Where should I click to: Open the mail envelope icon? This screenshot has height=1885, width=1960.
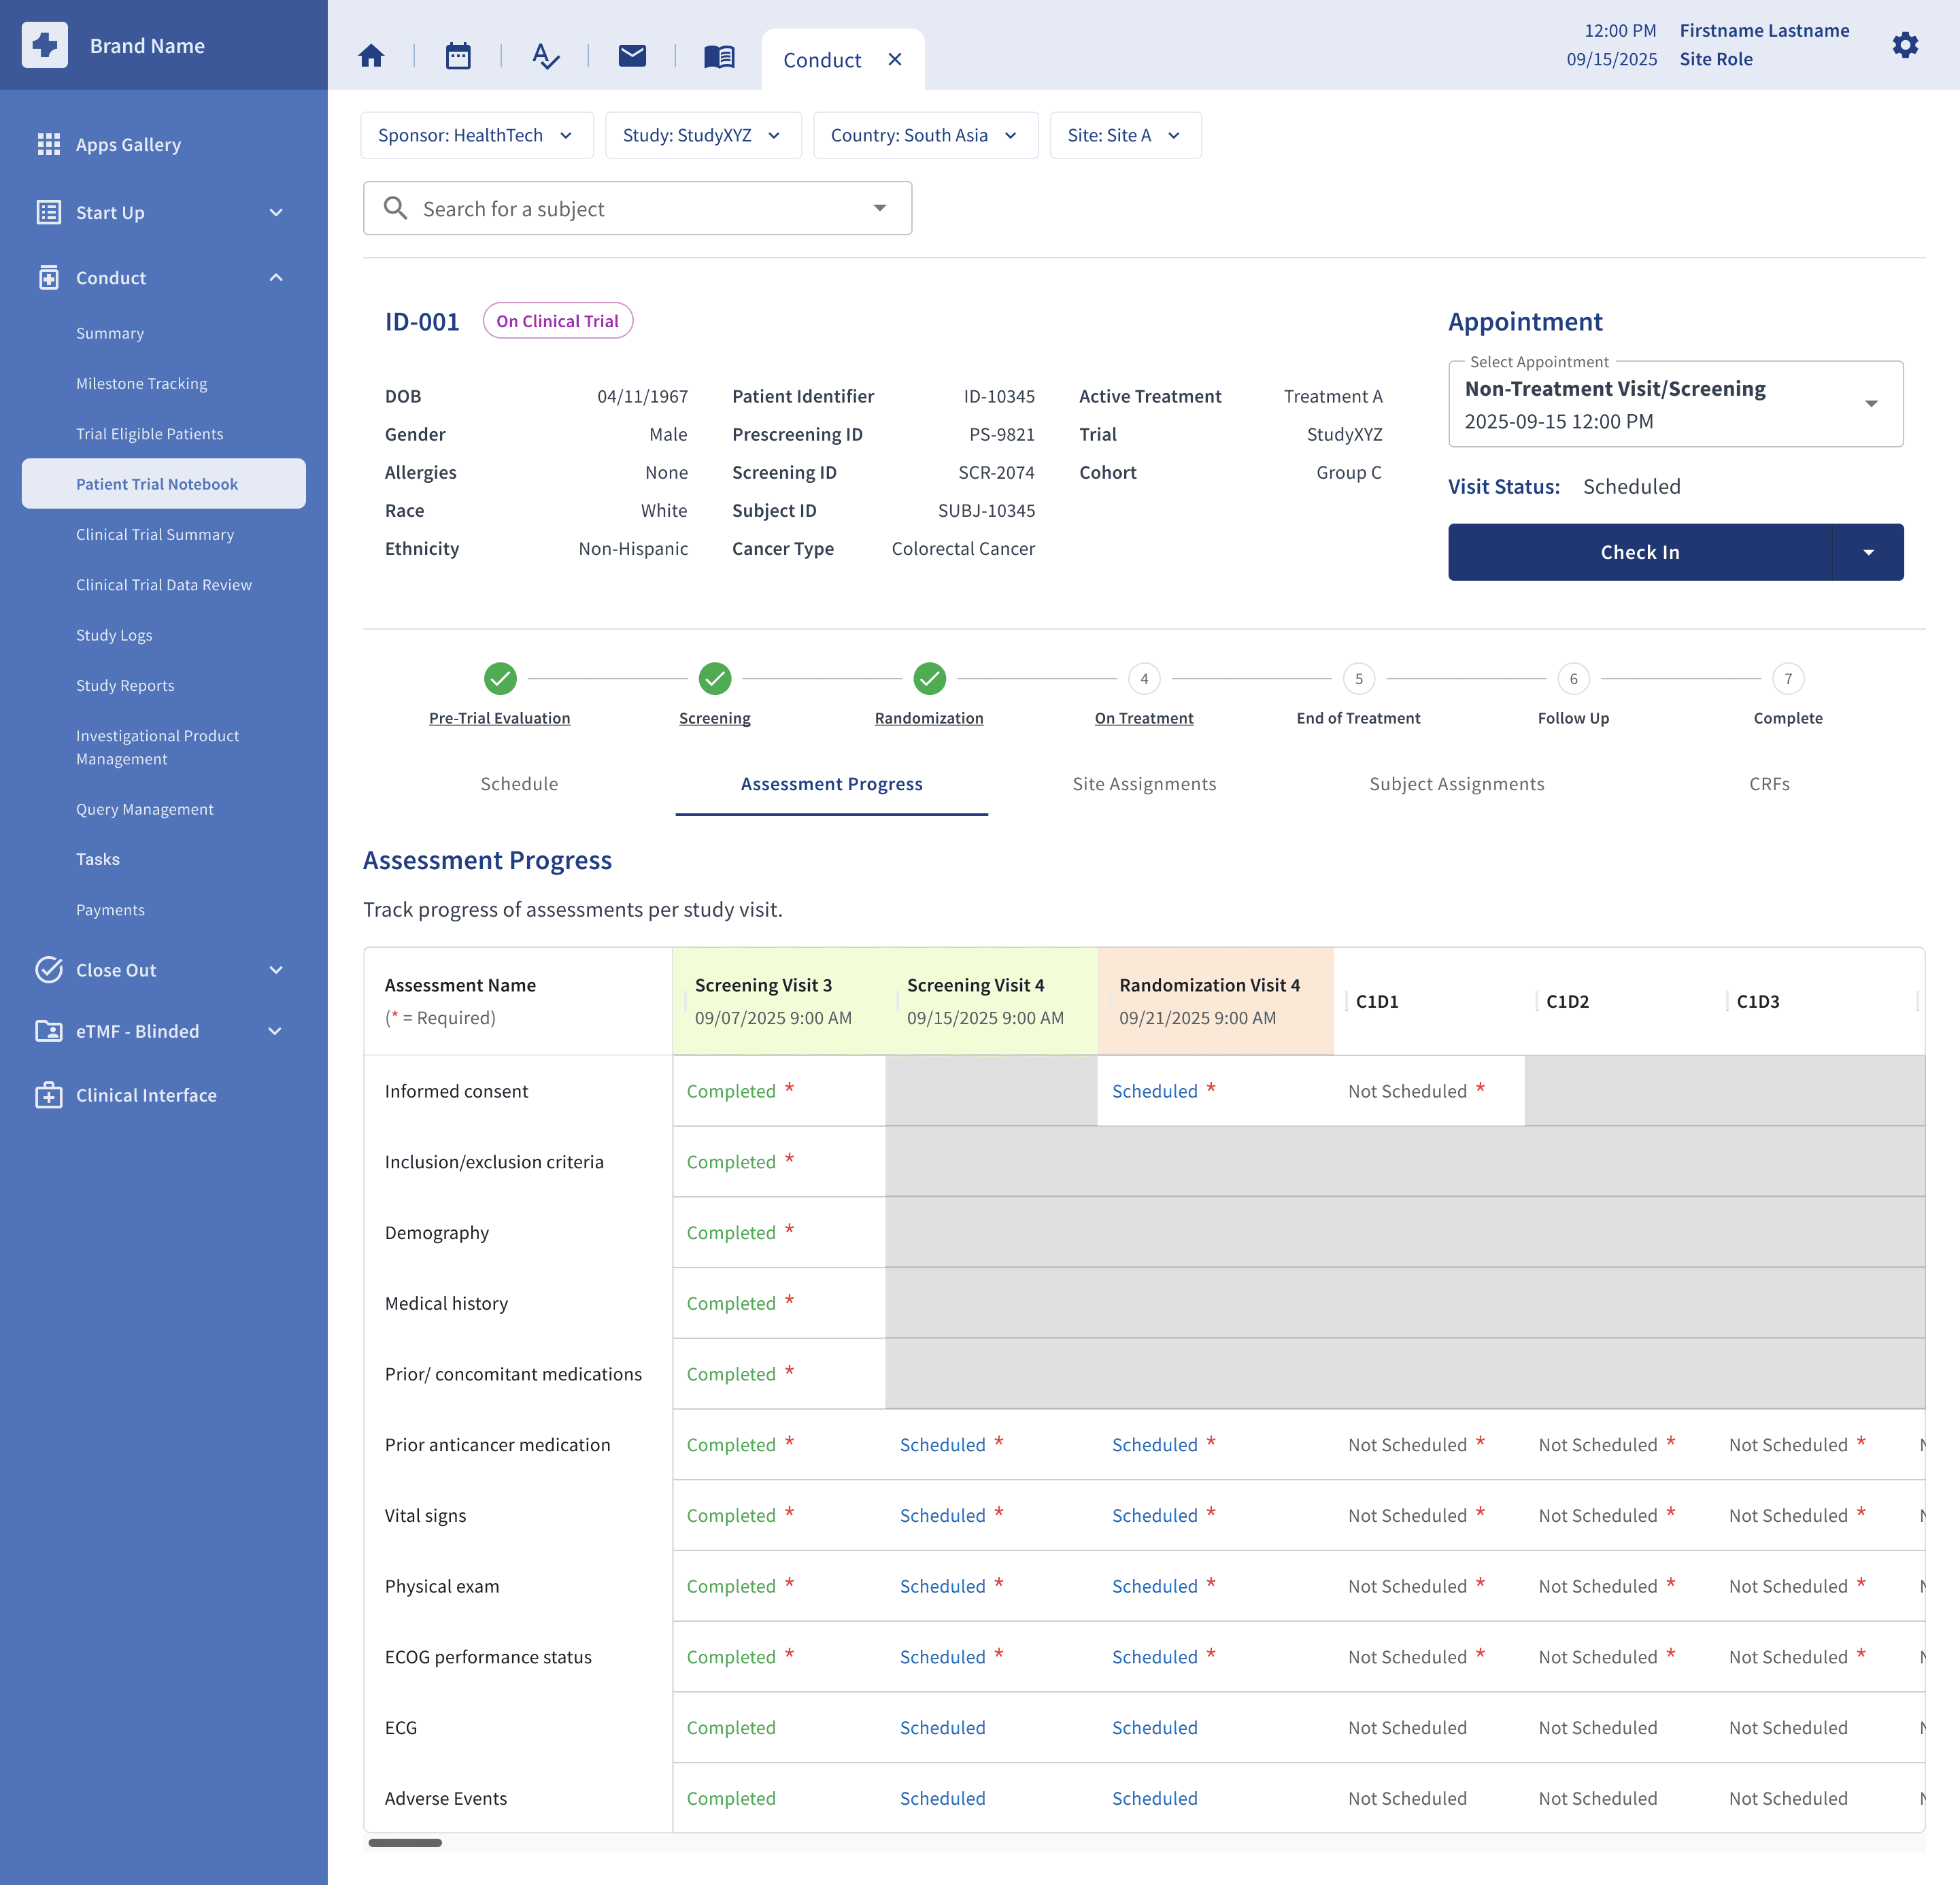[x=632, y=56]
